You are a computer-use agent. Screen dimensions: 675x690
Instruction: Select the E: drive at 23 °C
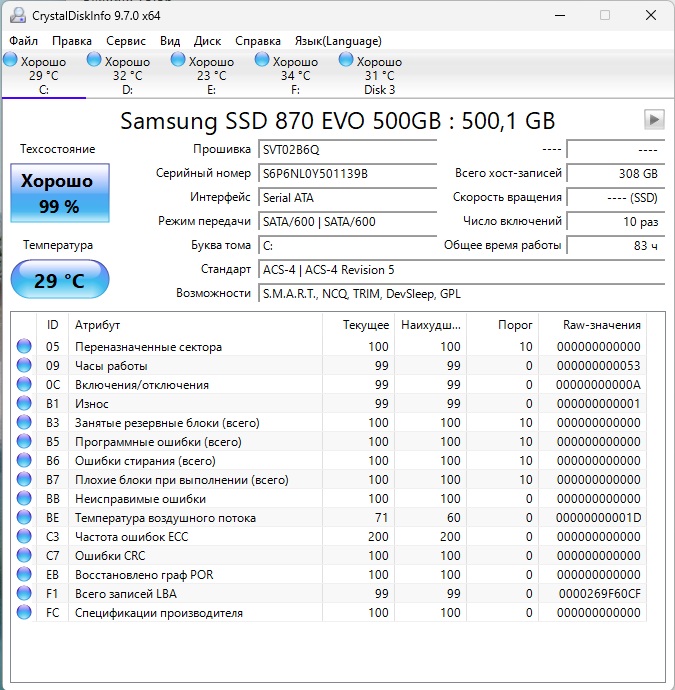(211, 76)
